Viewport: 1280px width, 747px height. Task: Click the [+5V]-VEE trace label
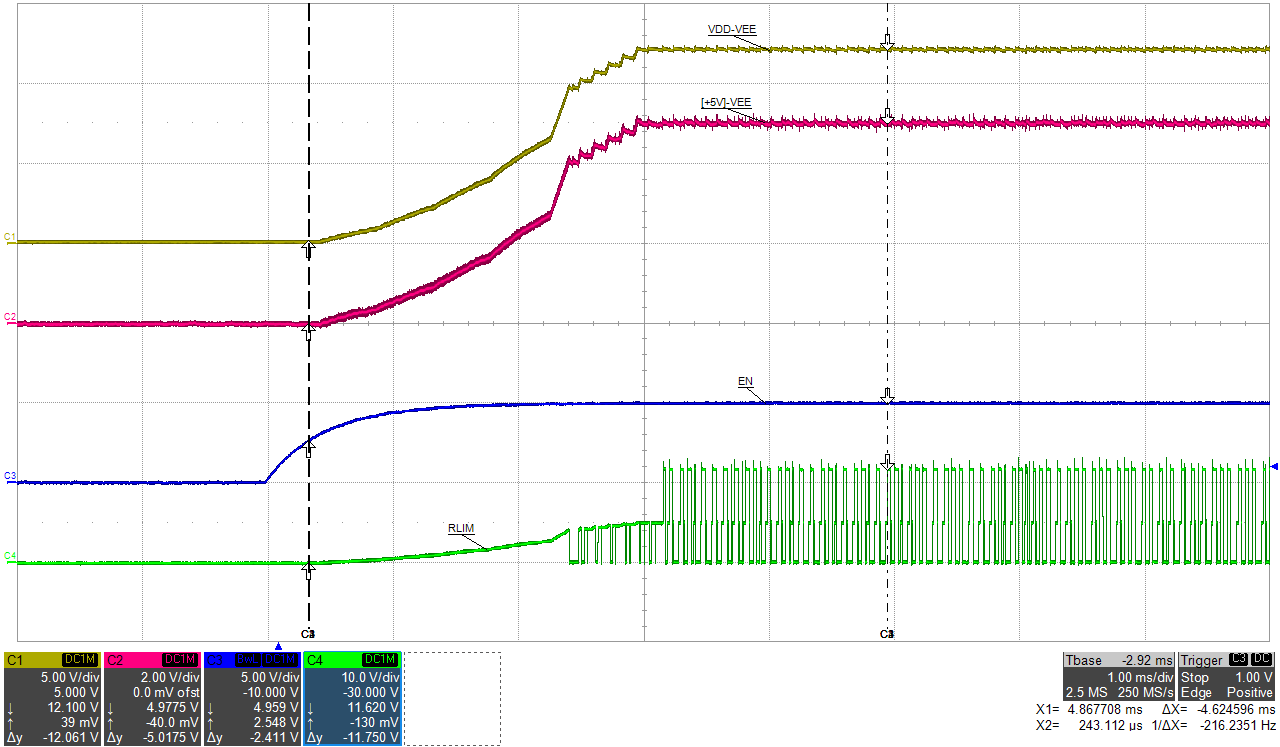click(726, 102)
